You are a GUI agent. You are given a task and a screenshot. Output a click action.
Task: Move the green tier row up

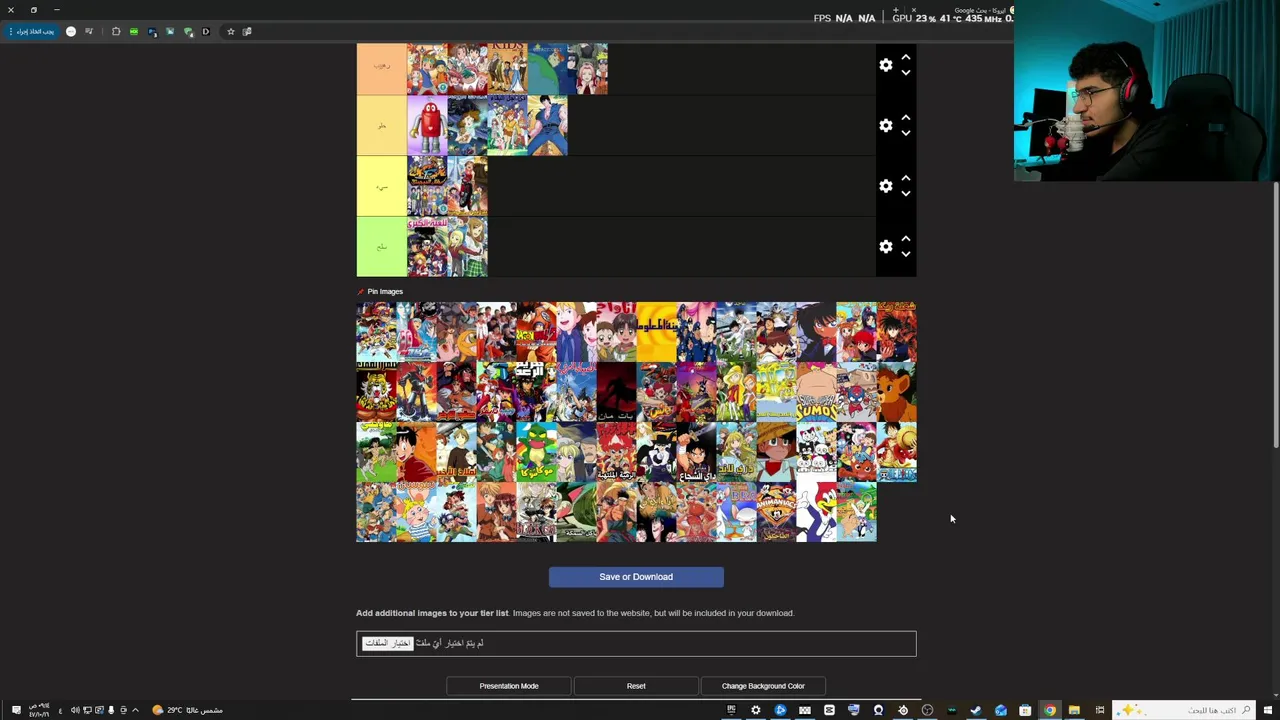(x=905, y=239)
